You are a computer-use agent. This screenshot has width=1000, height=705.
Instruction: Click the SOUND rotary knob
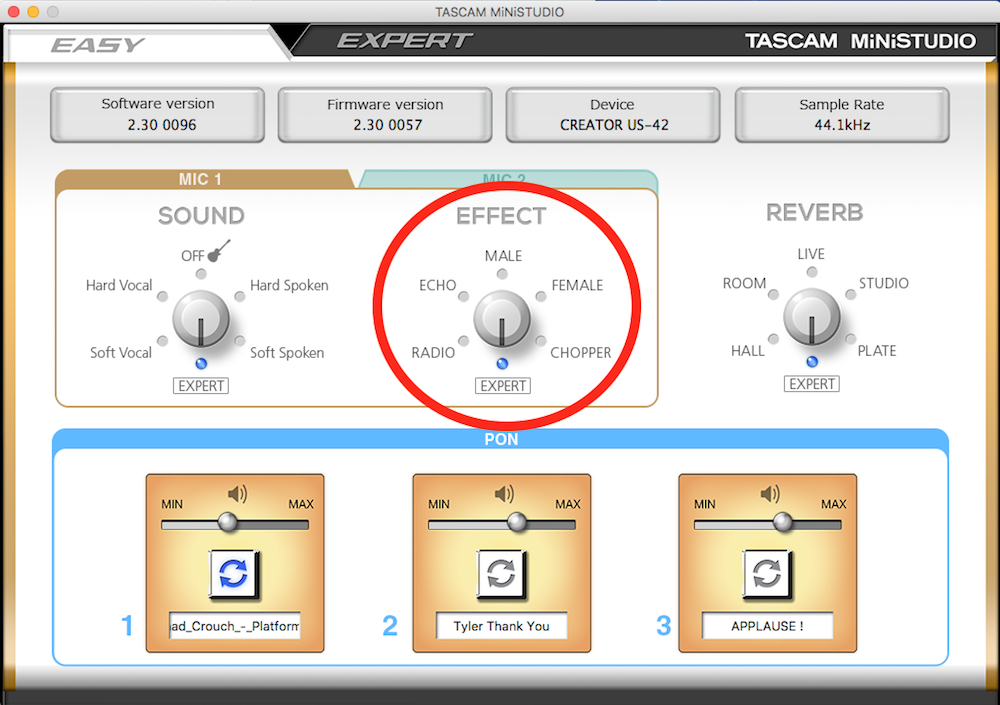point(201,319)
